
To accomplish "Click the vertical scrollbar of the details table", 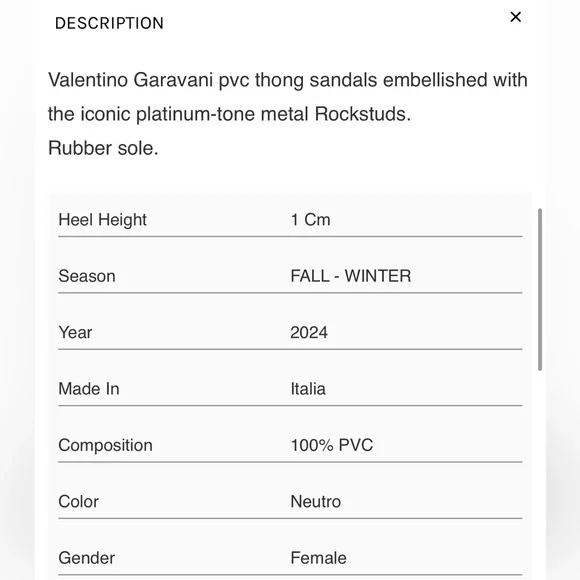I will [540, 289].
